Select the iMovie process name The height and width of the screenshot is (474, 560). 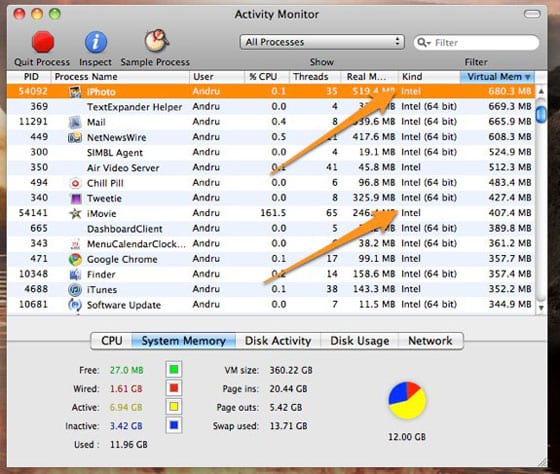(102, 214)
